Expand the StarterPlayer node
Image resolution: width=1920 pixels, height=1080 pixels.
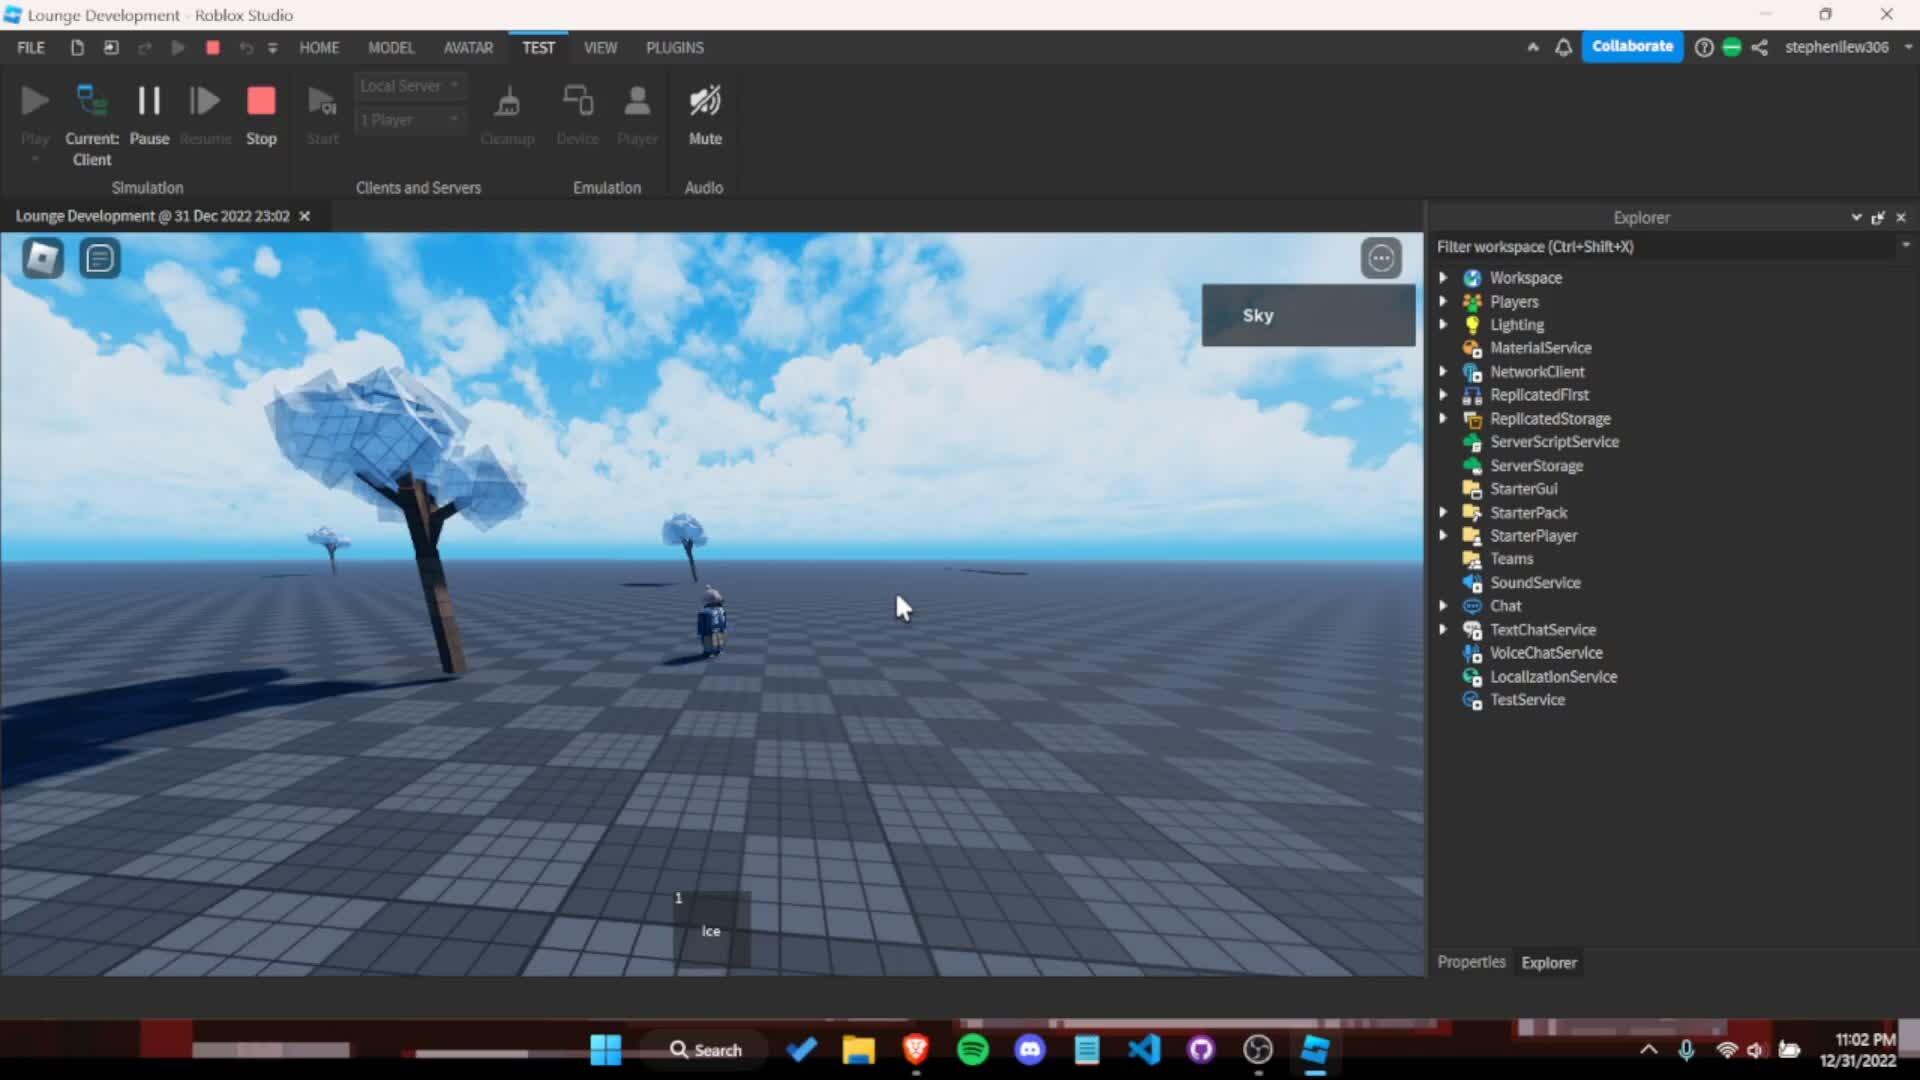tap(1443, 536)
